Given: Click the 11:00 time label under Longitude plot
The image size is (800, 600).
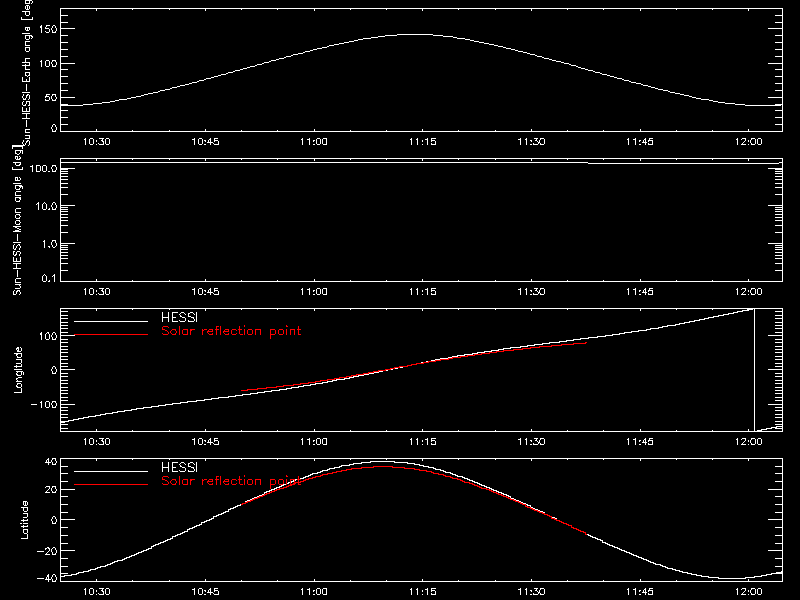Looking at the screenshot, I should (314, 442).
